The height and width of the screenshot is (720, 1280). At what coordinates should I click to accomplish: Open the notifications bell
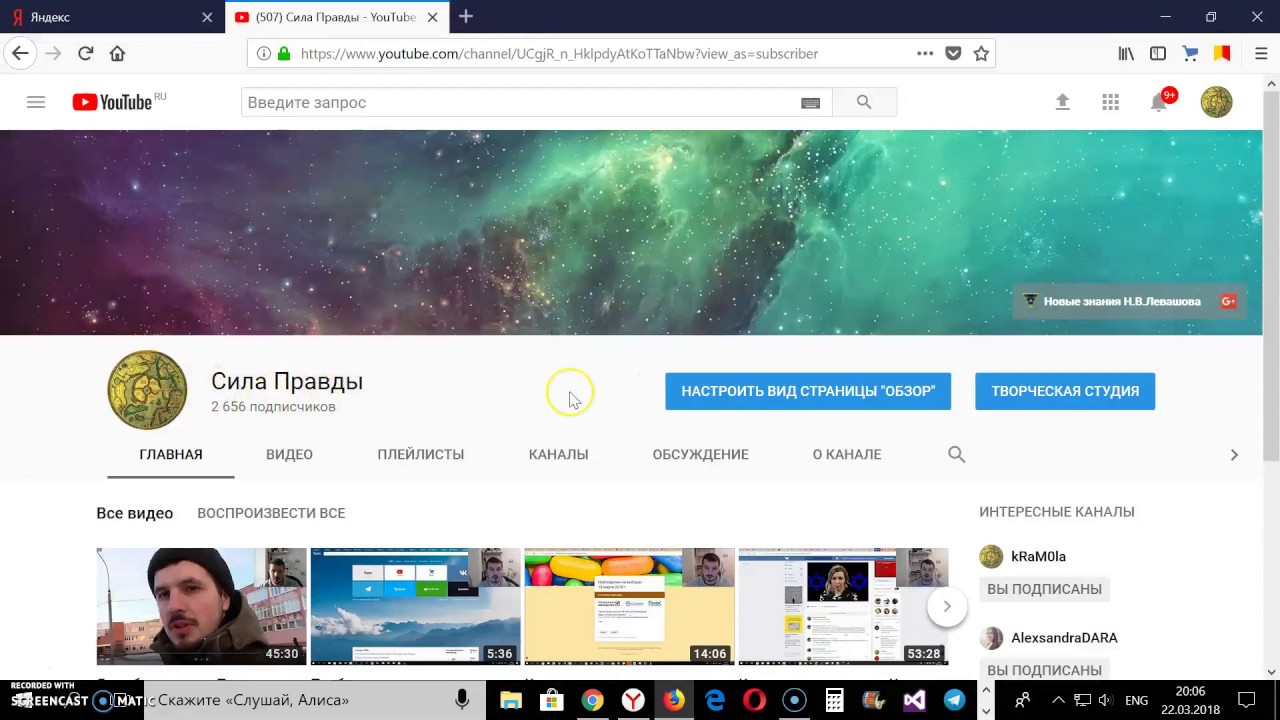point(1159,102)
